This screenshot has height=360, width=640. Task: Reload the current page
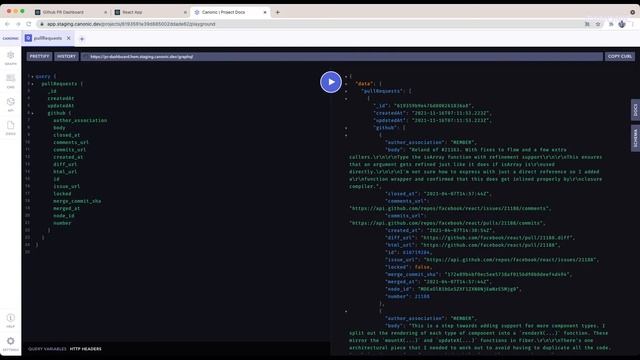29,24
